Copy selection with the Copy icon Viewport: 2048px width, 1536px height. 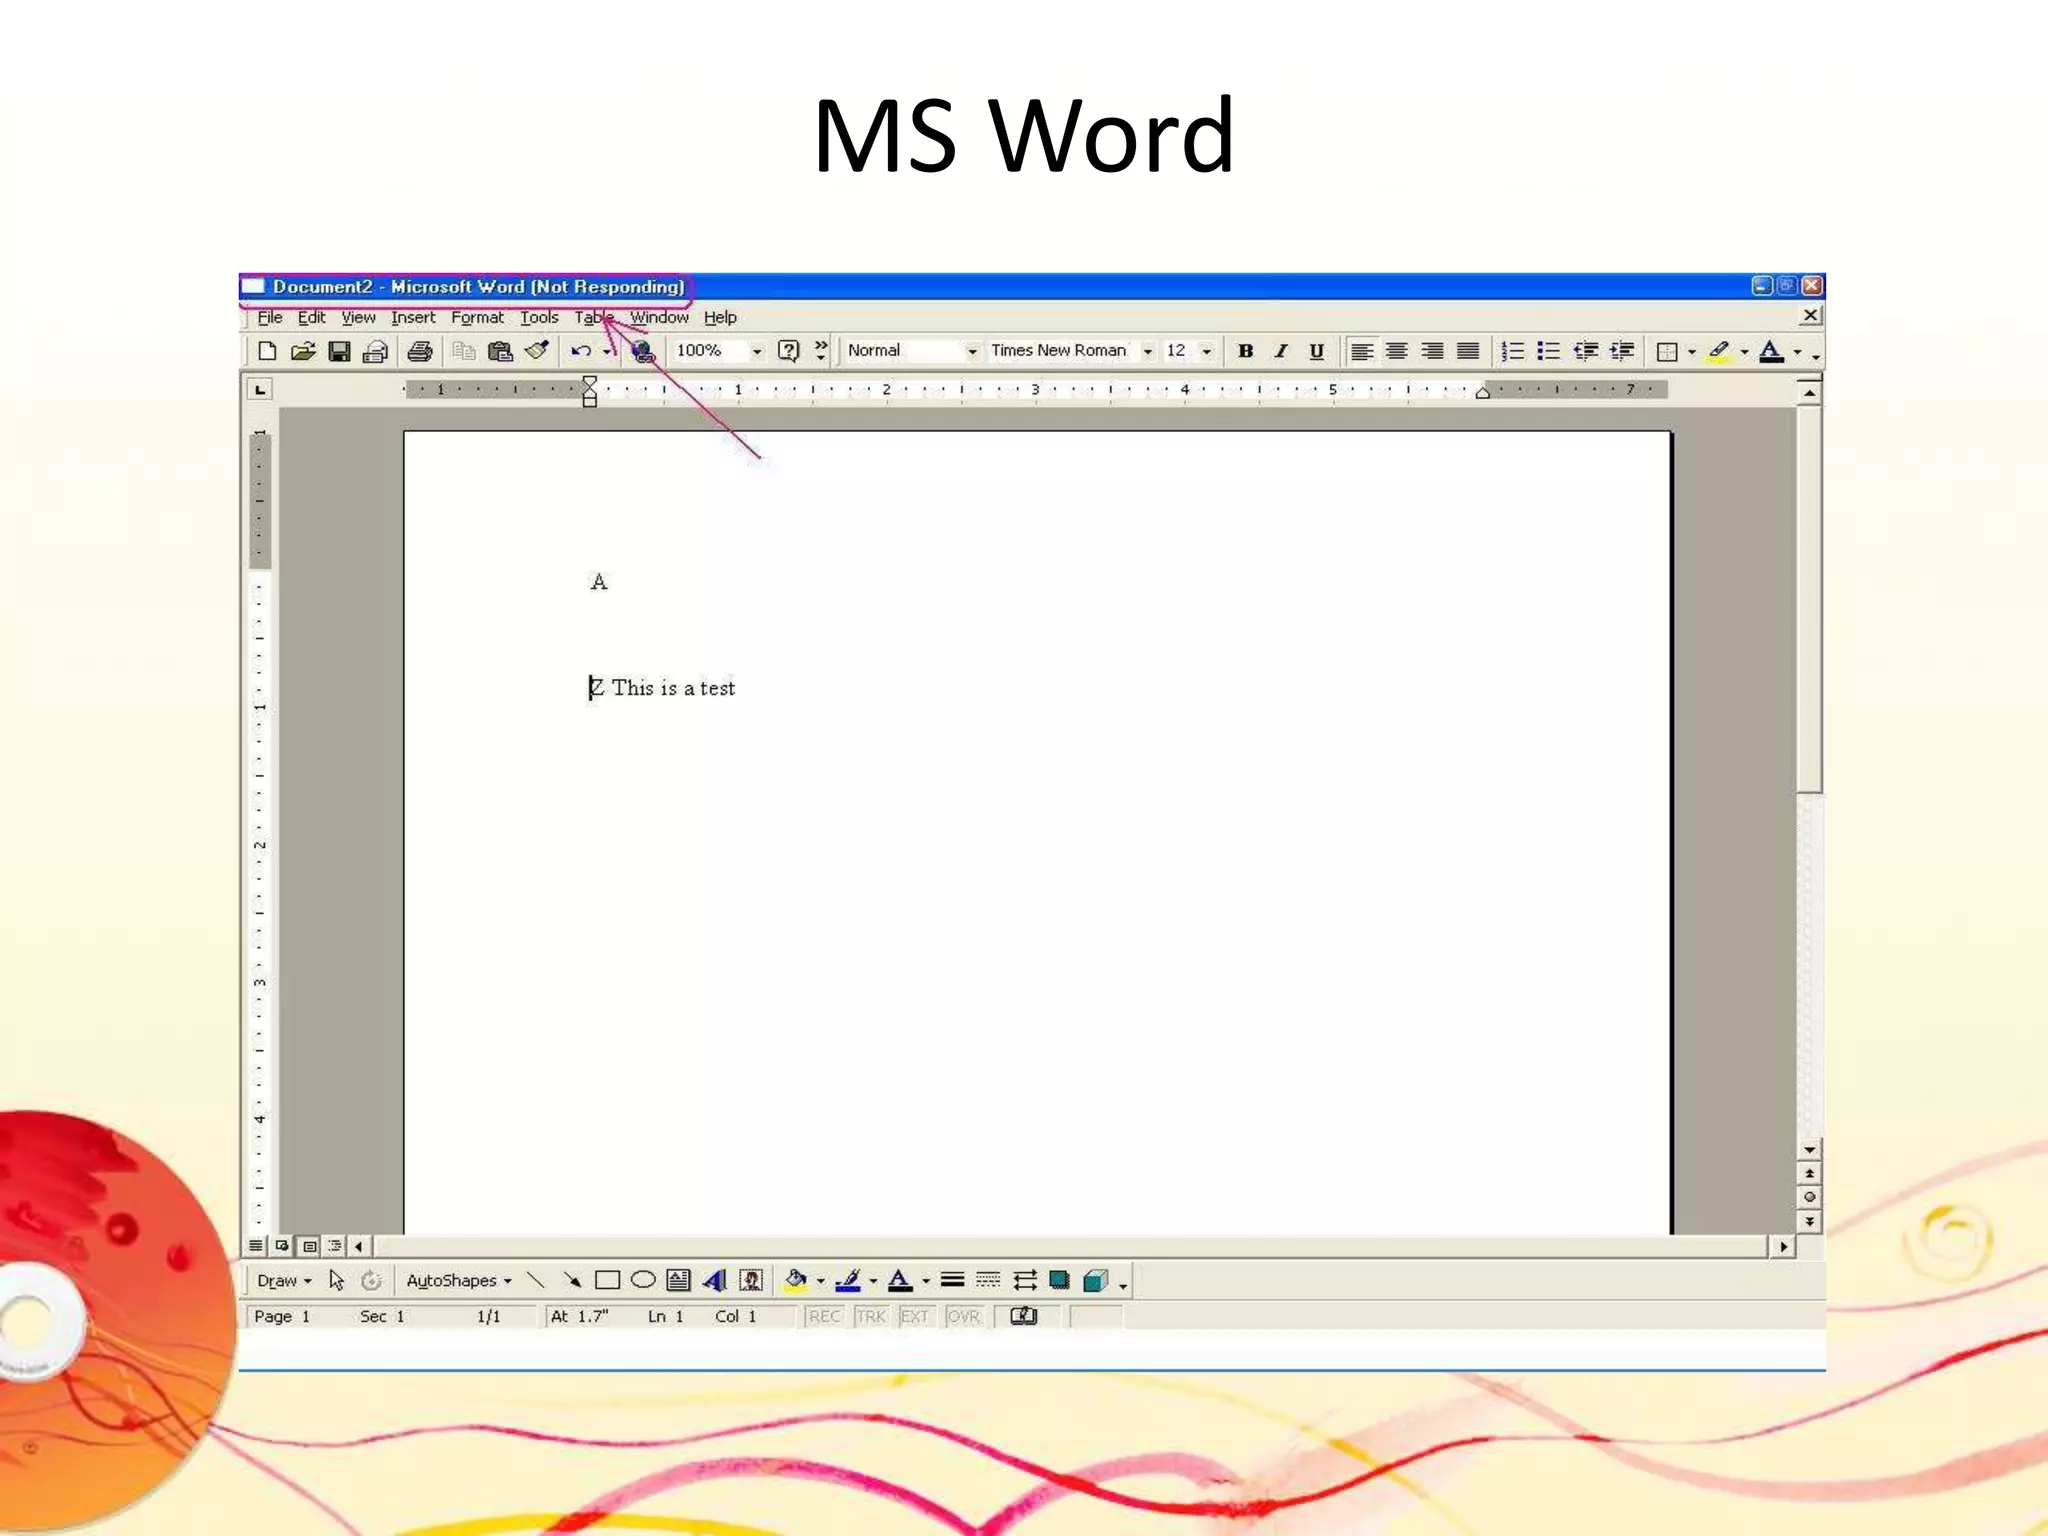pyautogui.click(x=463, y=351)
